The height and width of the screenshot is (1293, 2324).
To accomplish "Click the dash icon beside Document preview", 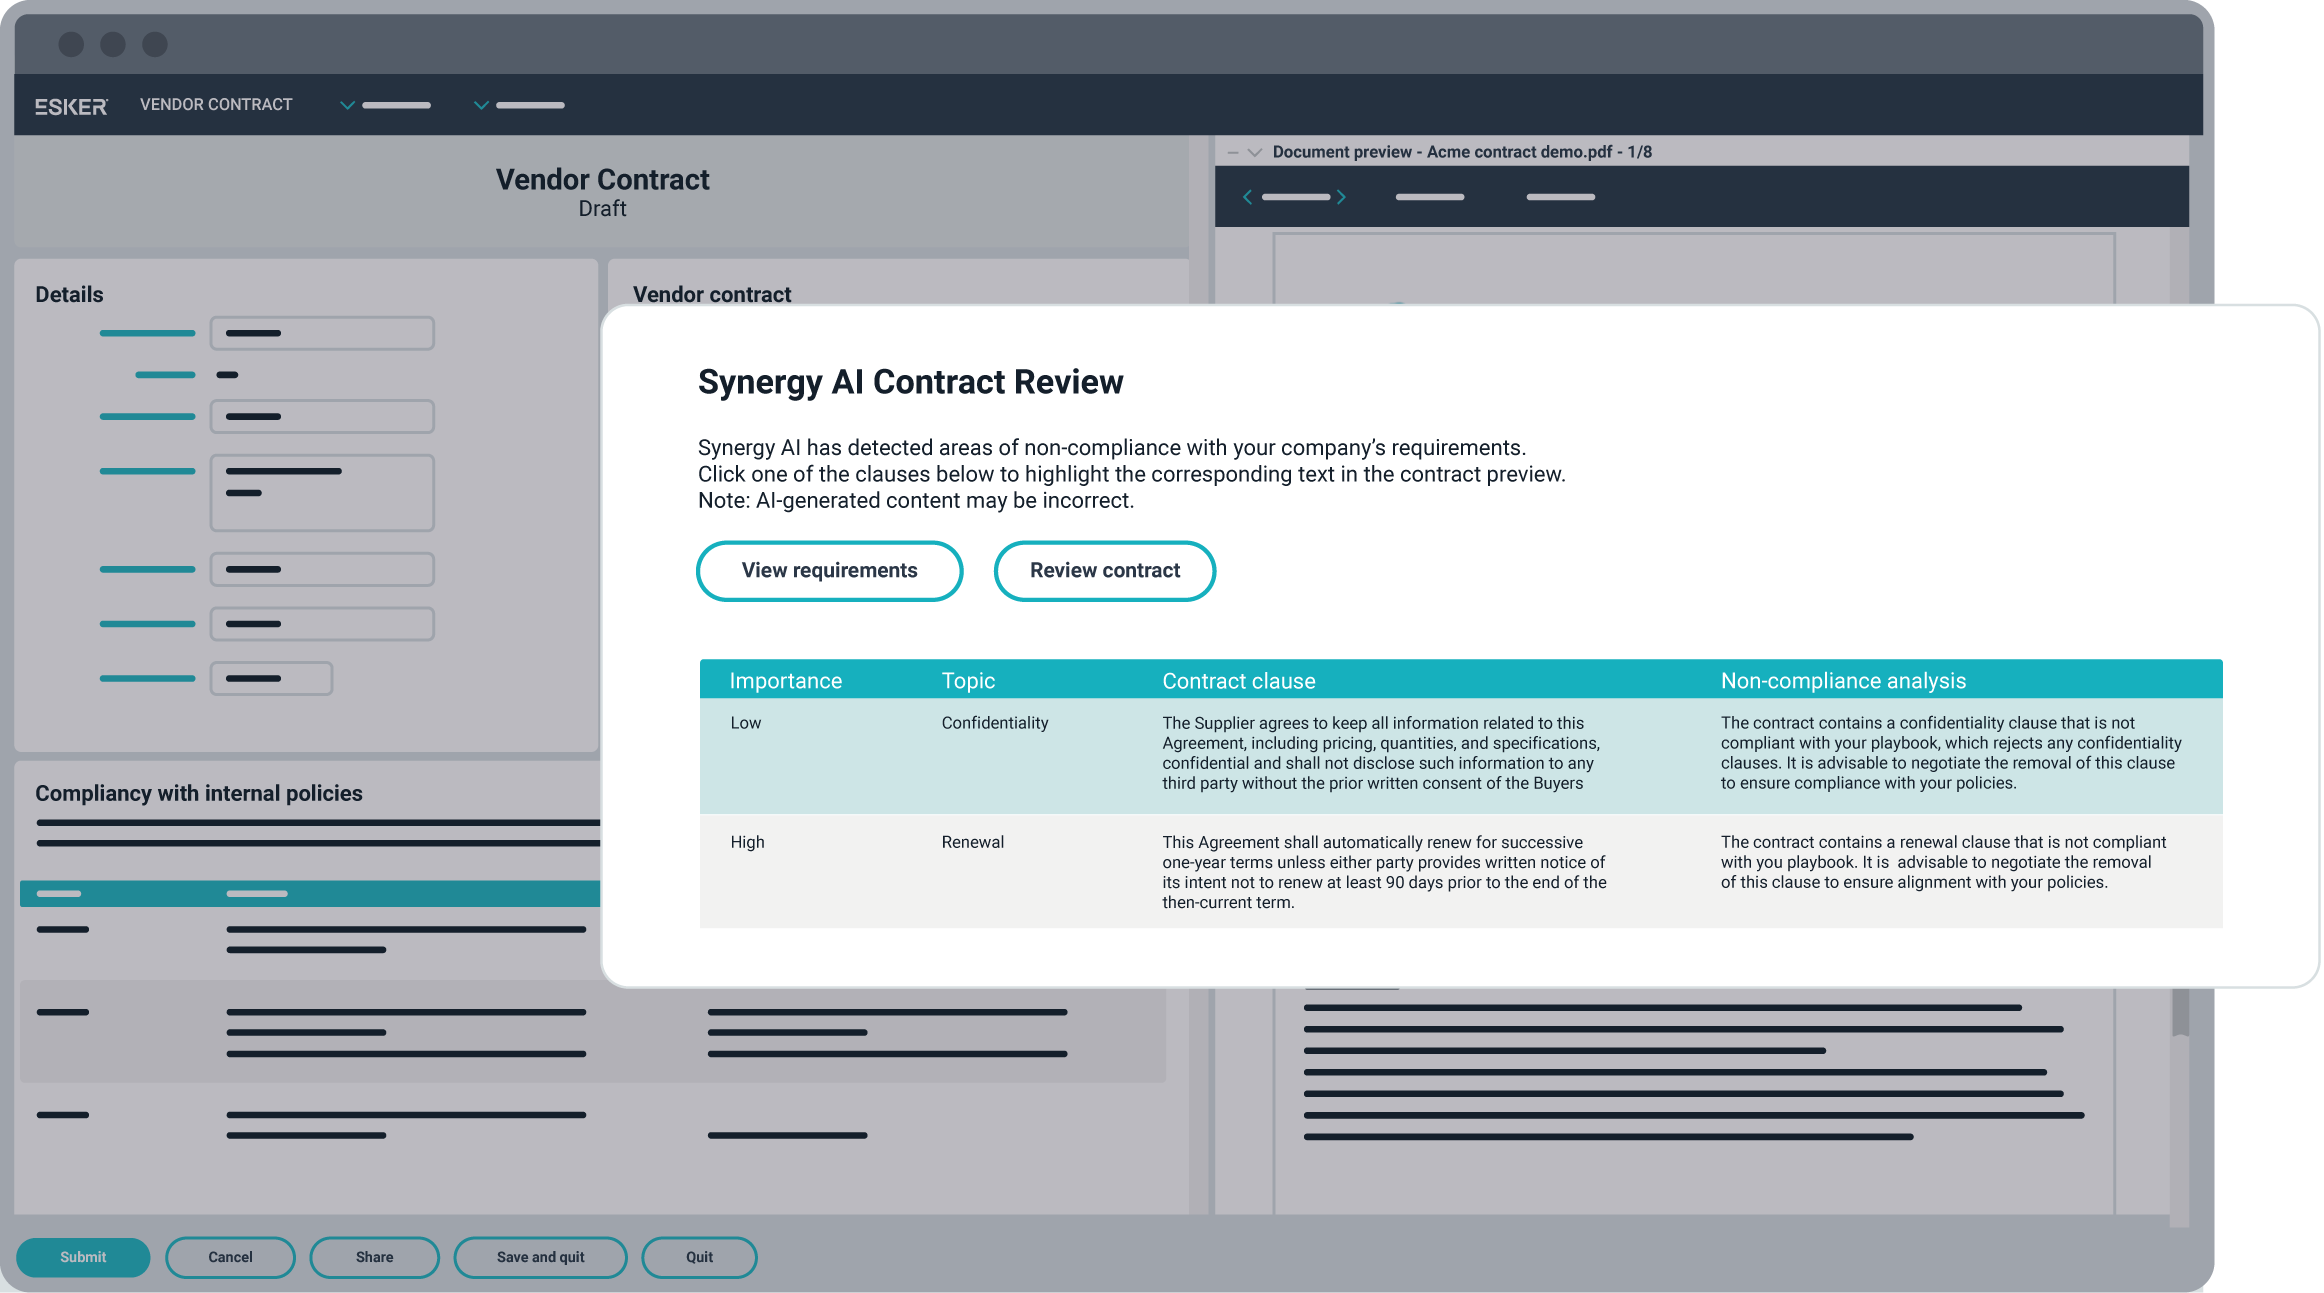I will coord(1233,152).
